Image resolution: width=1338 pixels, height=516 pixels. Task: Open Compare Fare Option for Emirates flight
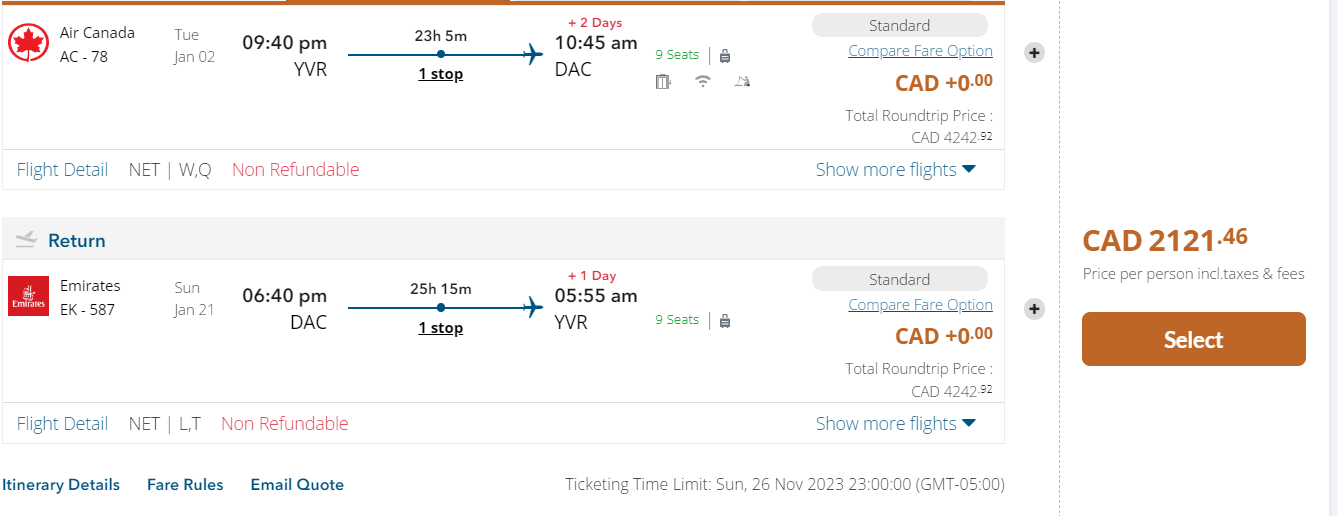[920, 305]
